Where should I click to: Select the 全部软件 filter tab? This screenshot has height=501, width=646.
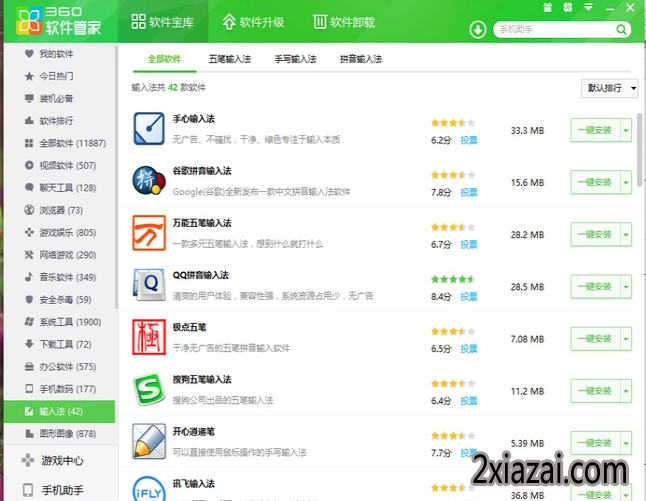click(164, 59)
